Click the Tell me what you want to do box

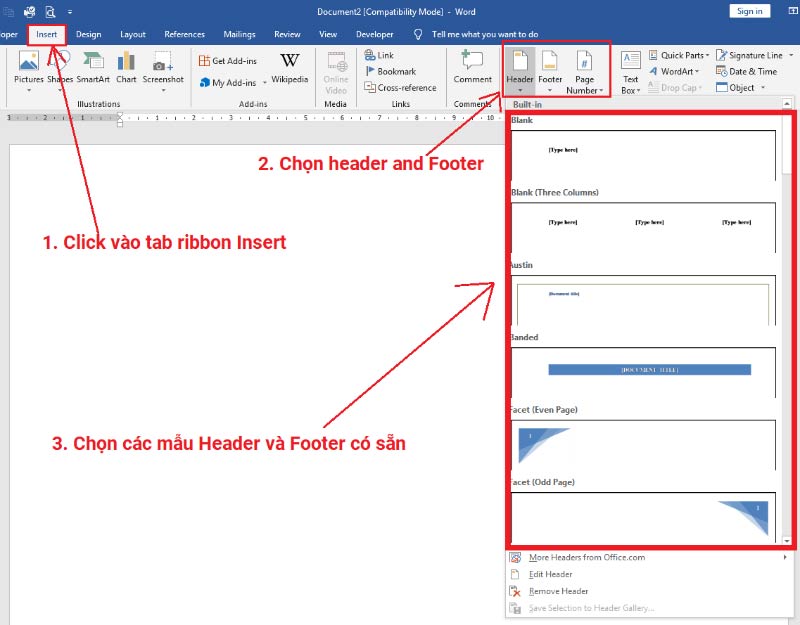[485, 34]
